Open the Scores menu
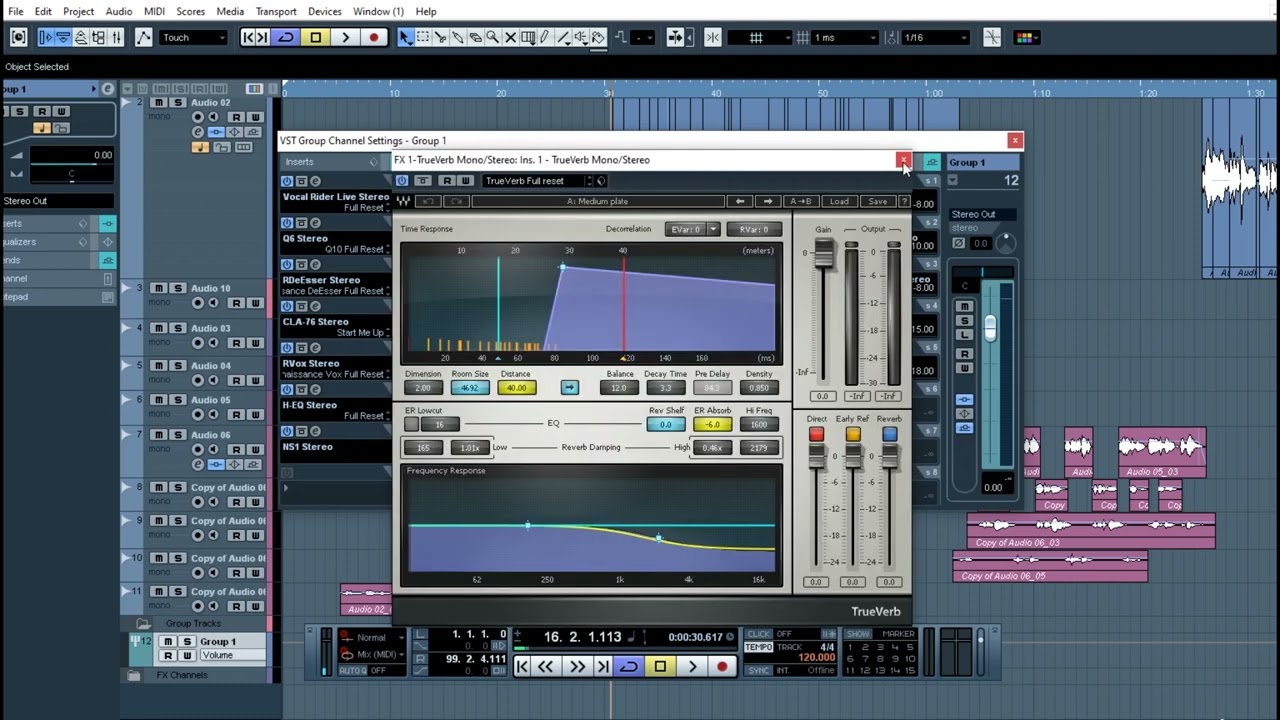Screen dimensions: 1280x720 190,11
